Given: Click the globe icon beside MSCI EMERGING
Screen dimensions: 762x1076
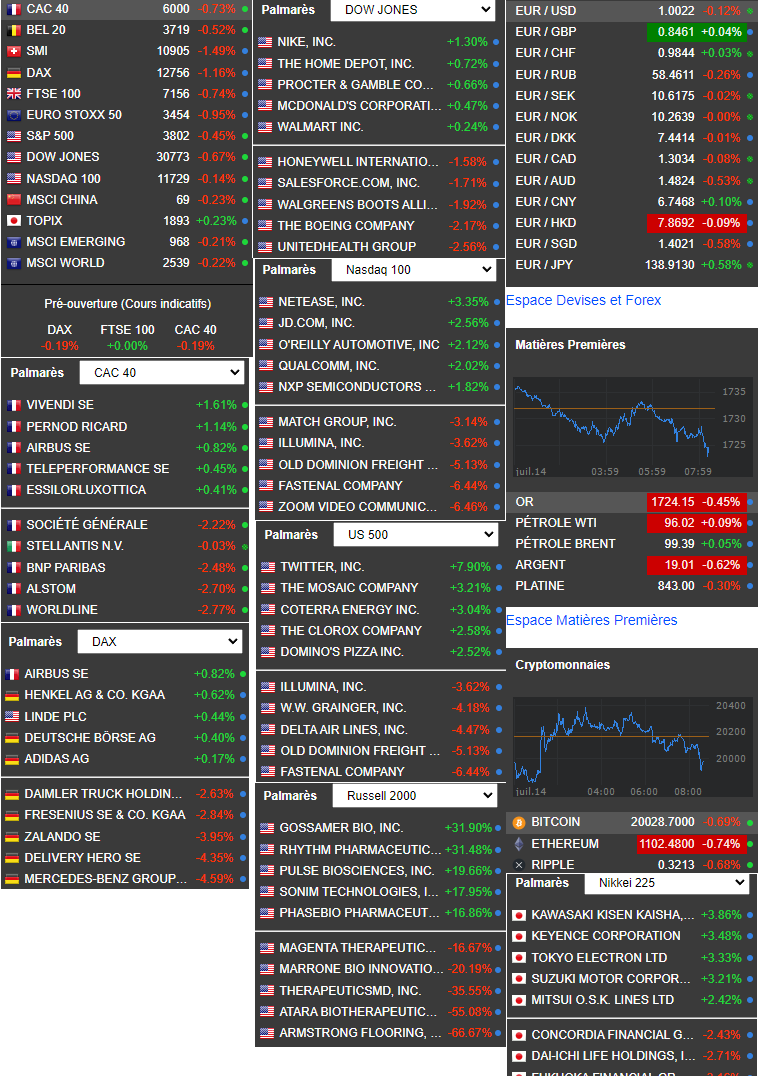Looking at the screenshot, I should [14, 242].
